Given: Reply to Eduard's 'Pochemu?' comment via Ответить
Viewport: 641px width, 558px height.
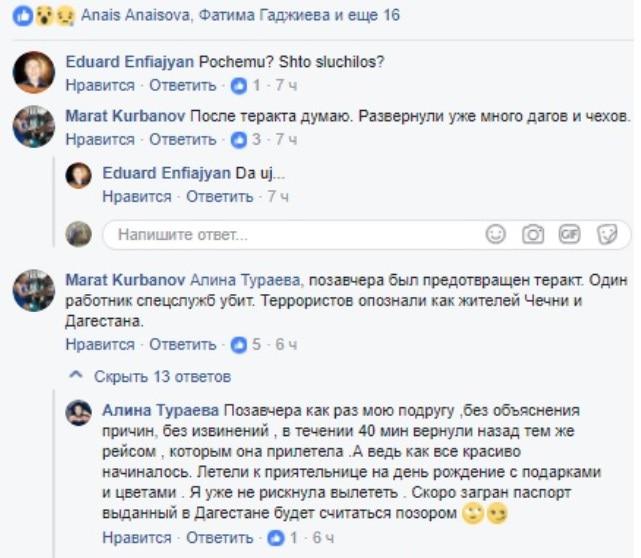Looking at the screenshot, I should coord(182,85).
